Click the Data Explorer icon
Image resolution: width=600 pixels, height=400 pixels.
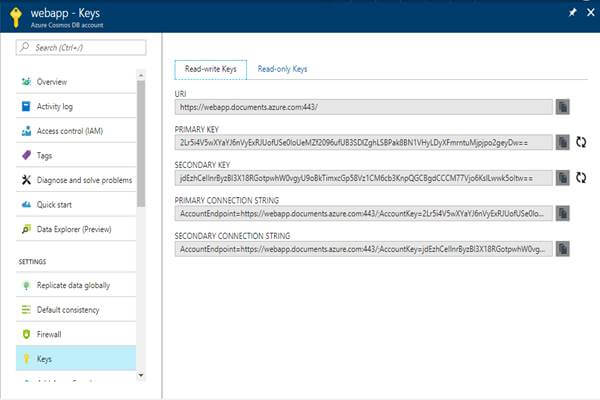point(26,229)
